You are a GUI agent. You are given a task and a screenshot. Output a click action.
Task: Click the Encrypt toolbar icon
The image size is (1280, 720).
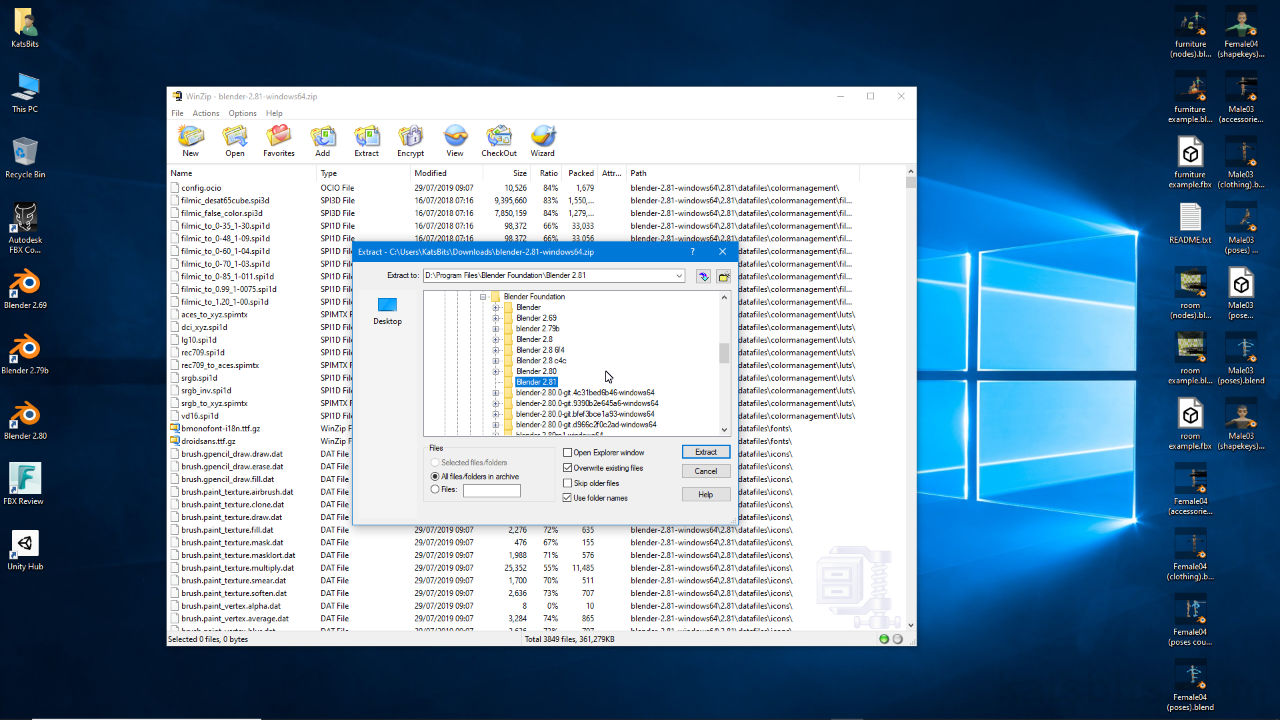pyautogui.click(x=410, y=139)
